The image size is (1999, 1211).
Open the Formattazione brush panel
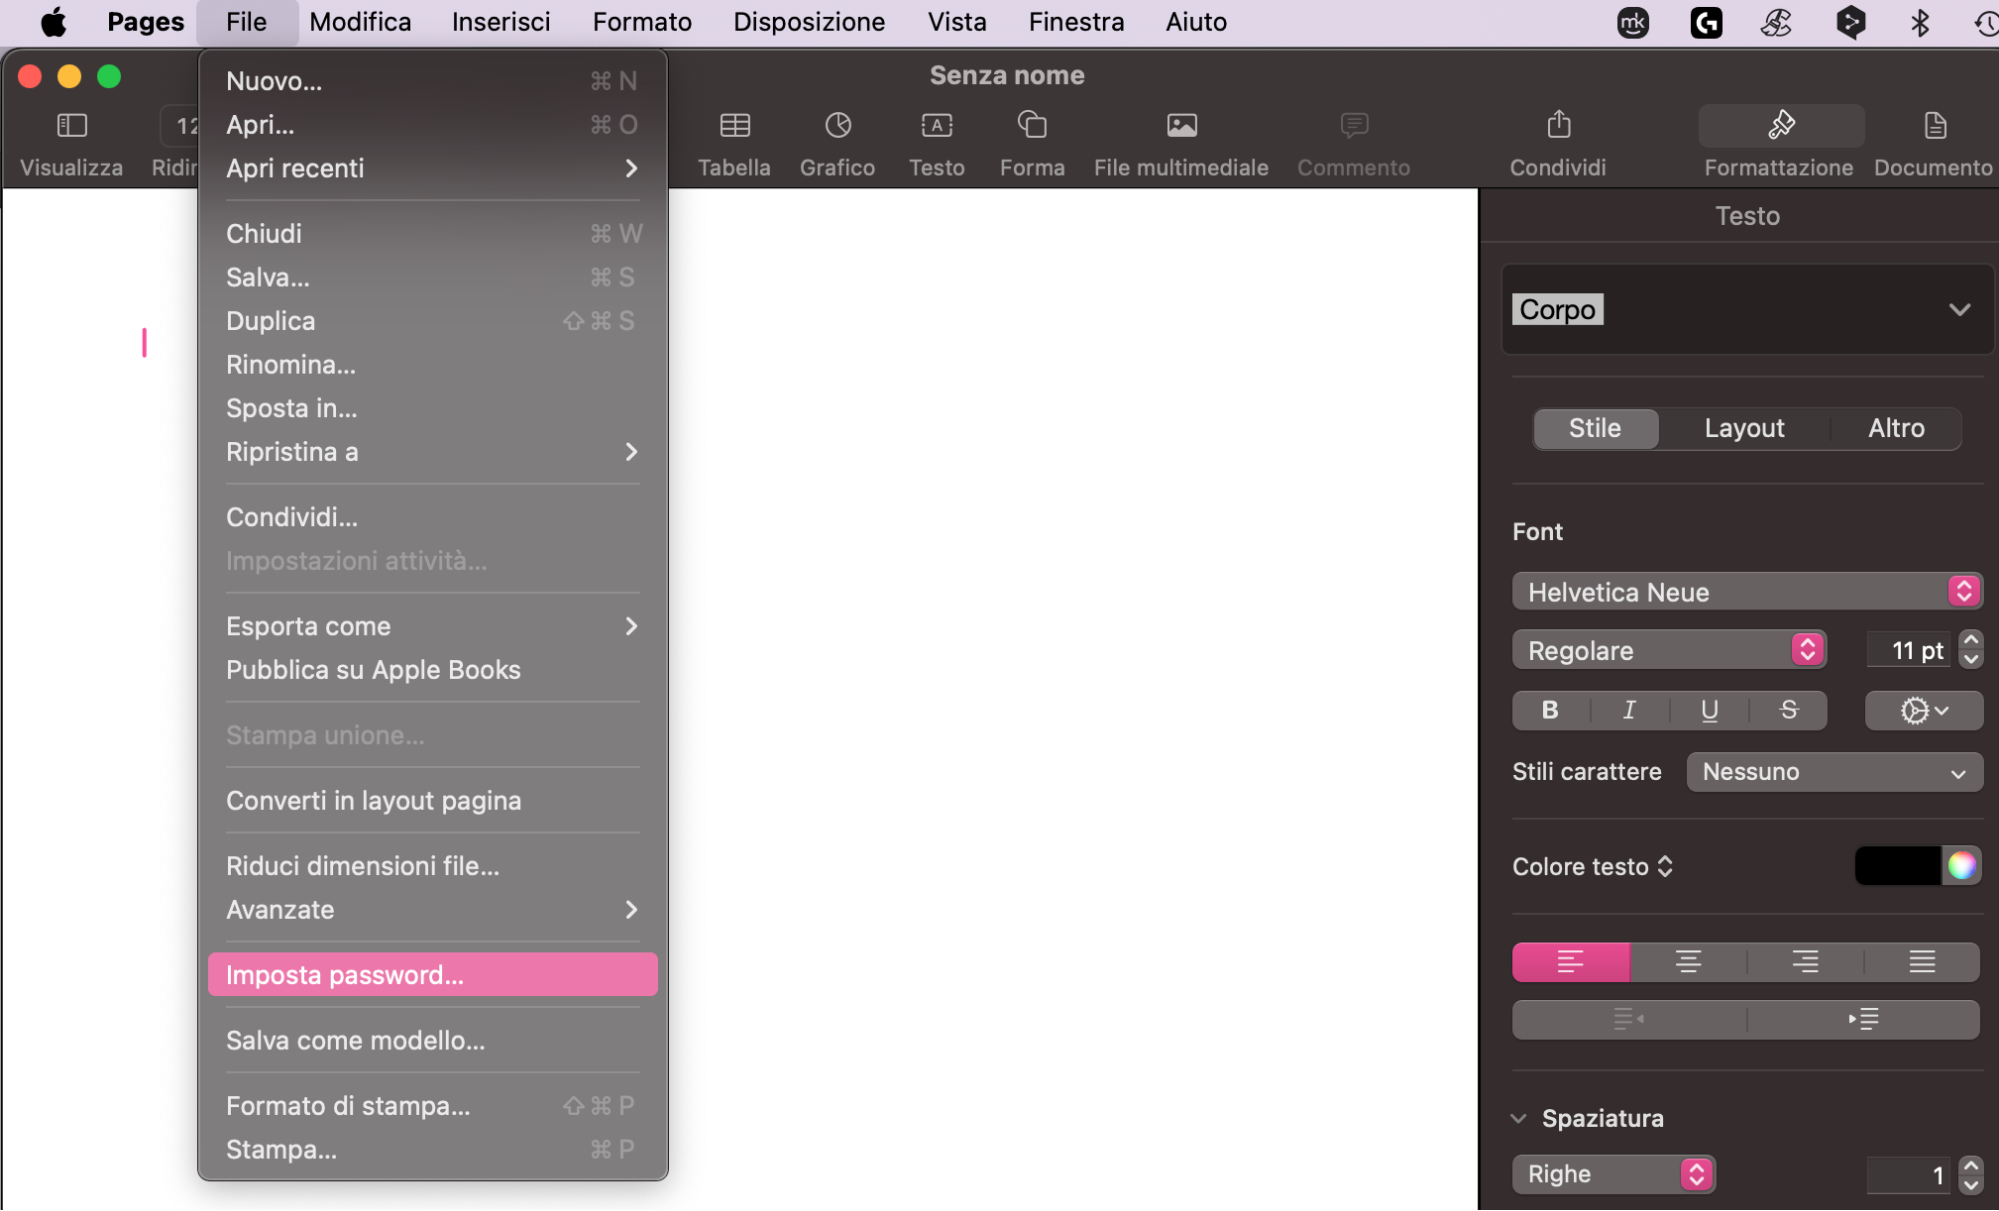pos(1781,125)
